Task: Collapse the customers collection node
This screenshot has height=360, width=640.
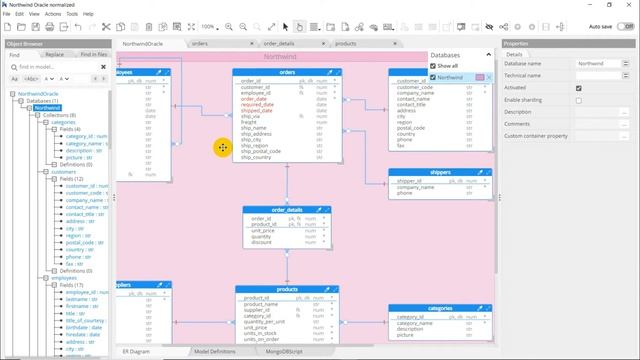Action: tap(46, 172)
